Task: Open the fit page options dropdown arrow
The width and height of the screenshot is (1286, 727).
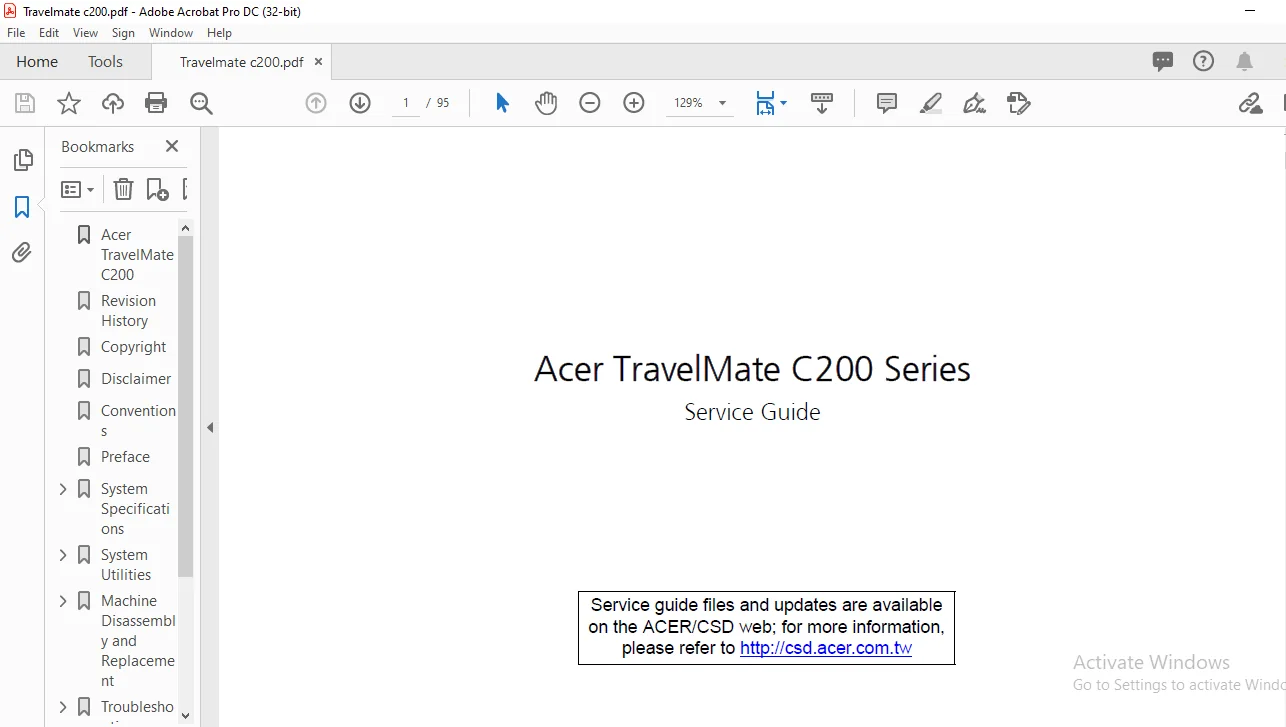Action: pos(783,103)
